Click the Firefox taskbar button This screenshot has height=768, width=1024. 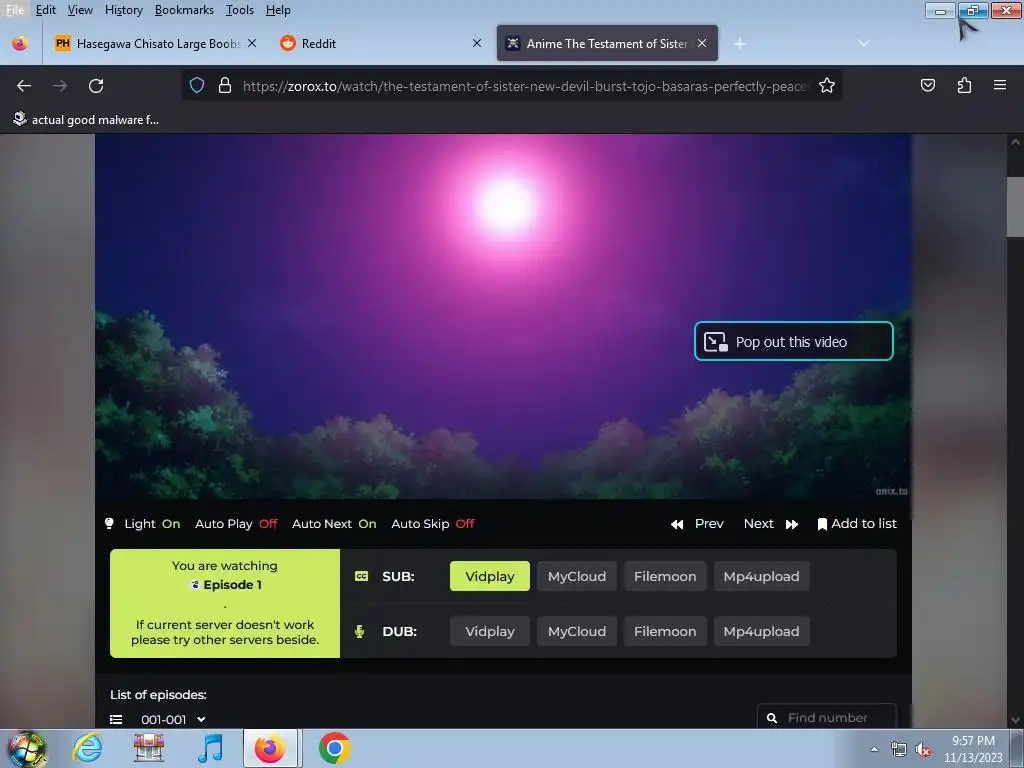[x=270, y=748]
